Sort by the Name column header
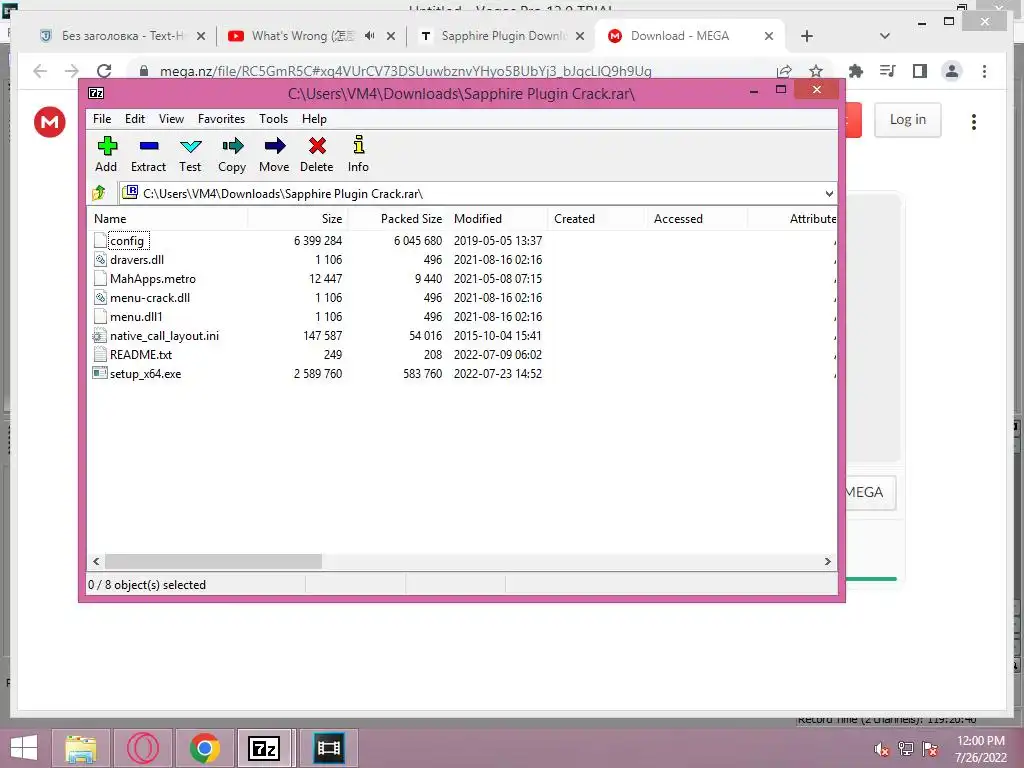 pos(167,219)
